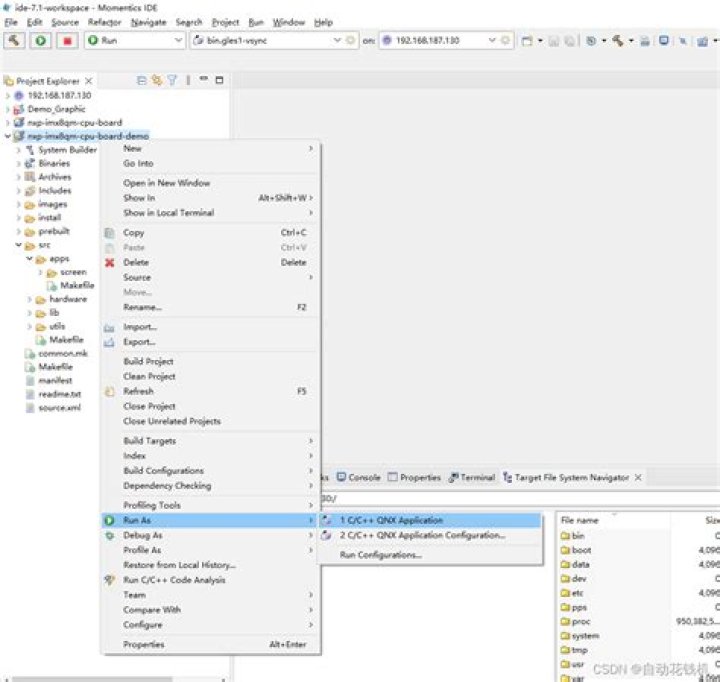The image size is (720, 682).
Task: Open Build Targets submenu
Action: [x=211, y=440]
